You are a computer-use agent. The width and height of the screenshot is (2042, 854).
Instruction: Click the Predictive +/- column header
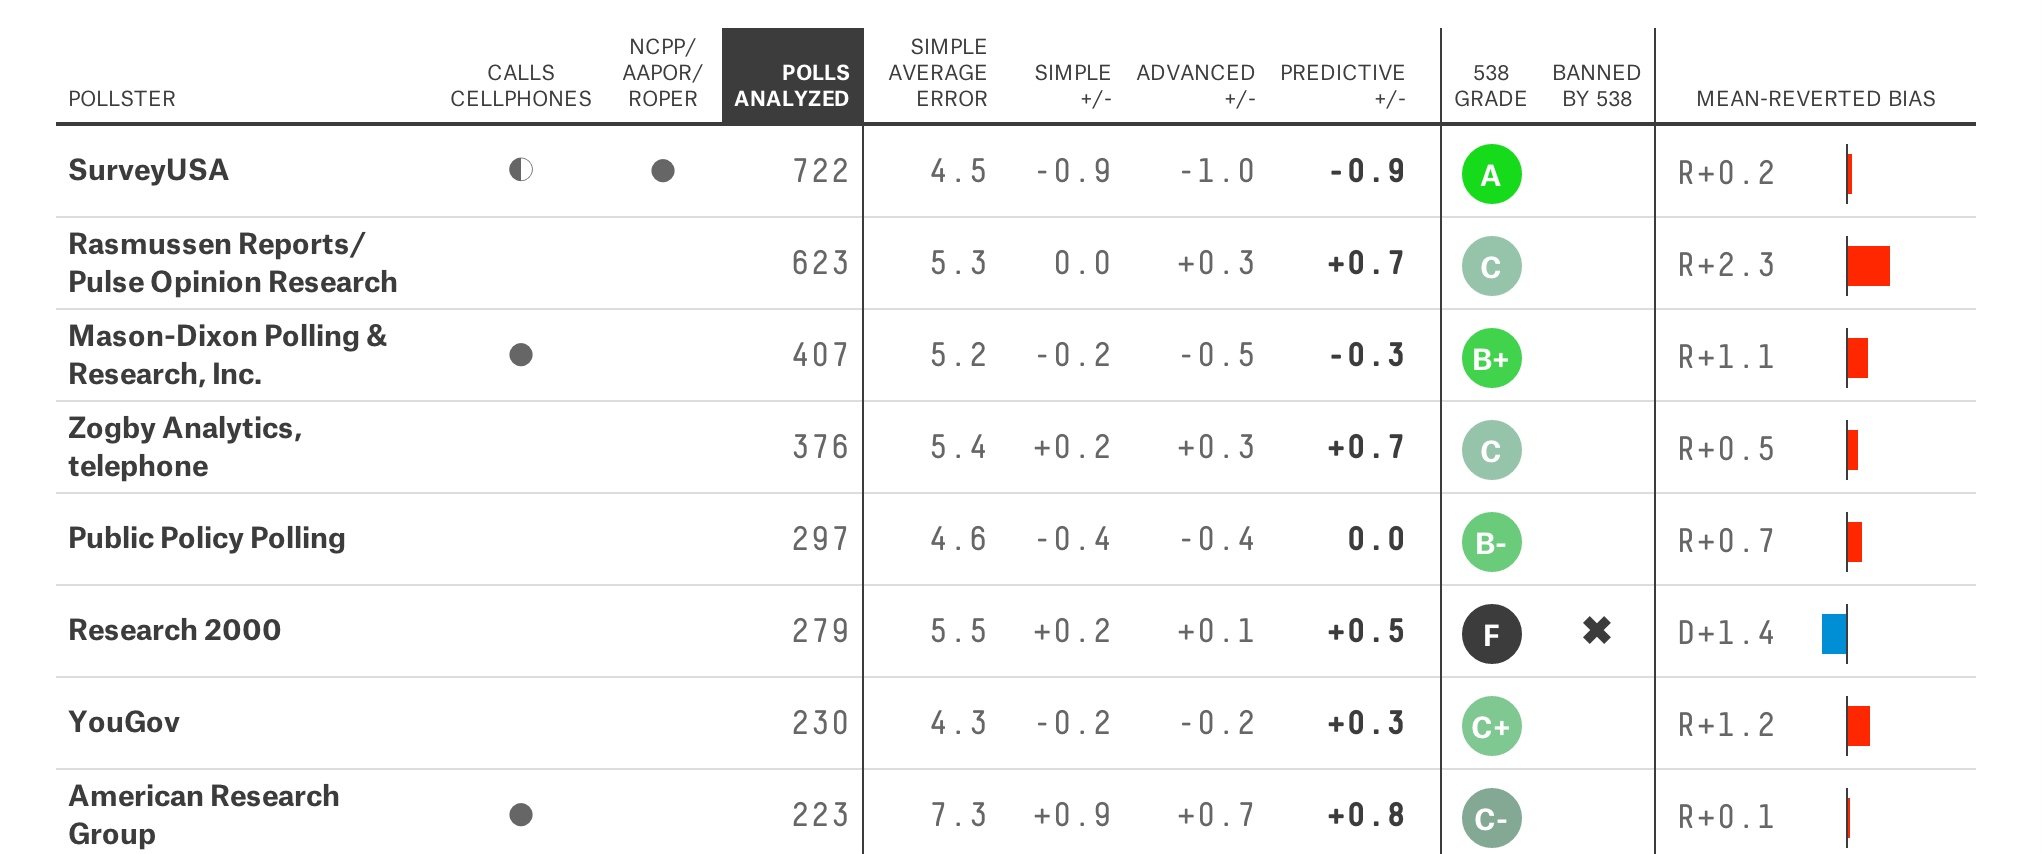1342,86
